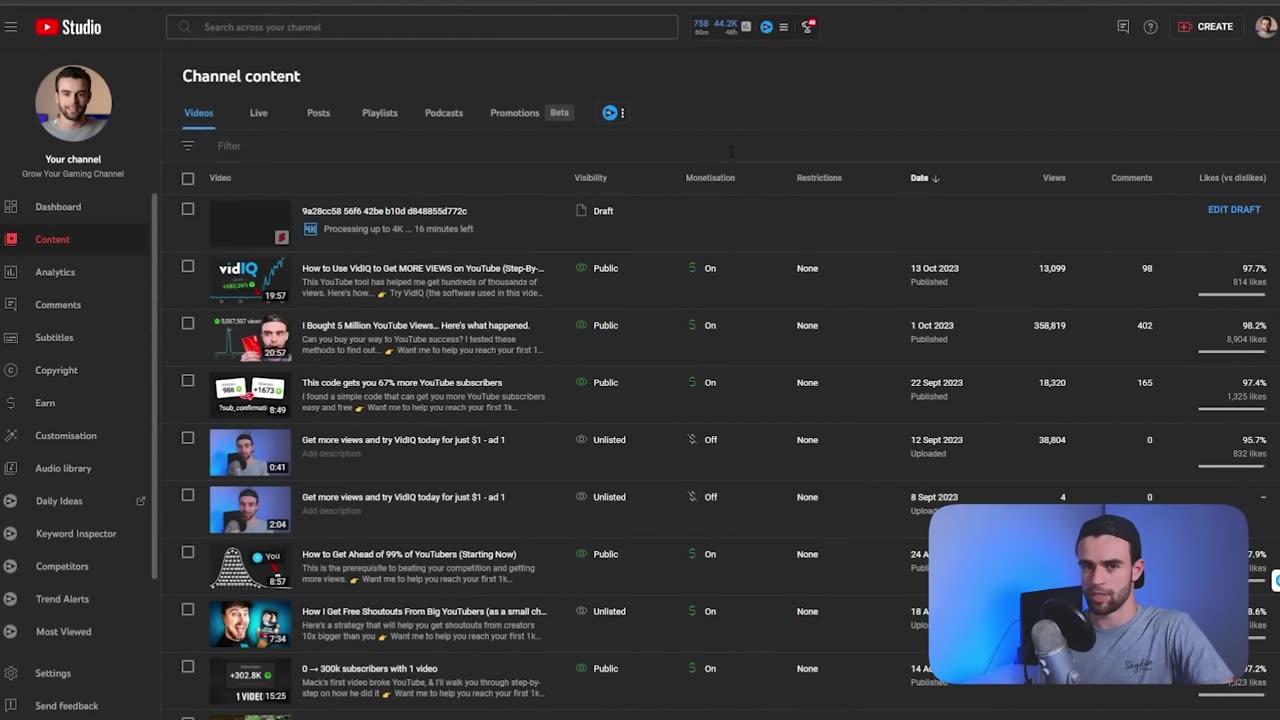
Task: Open the help question mark icon
Action: pos(1150,27)
